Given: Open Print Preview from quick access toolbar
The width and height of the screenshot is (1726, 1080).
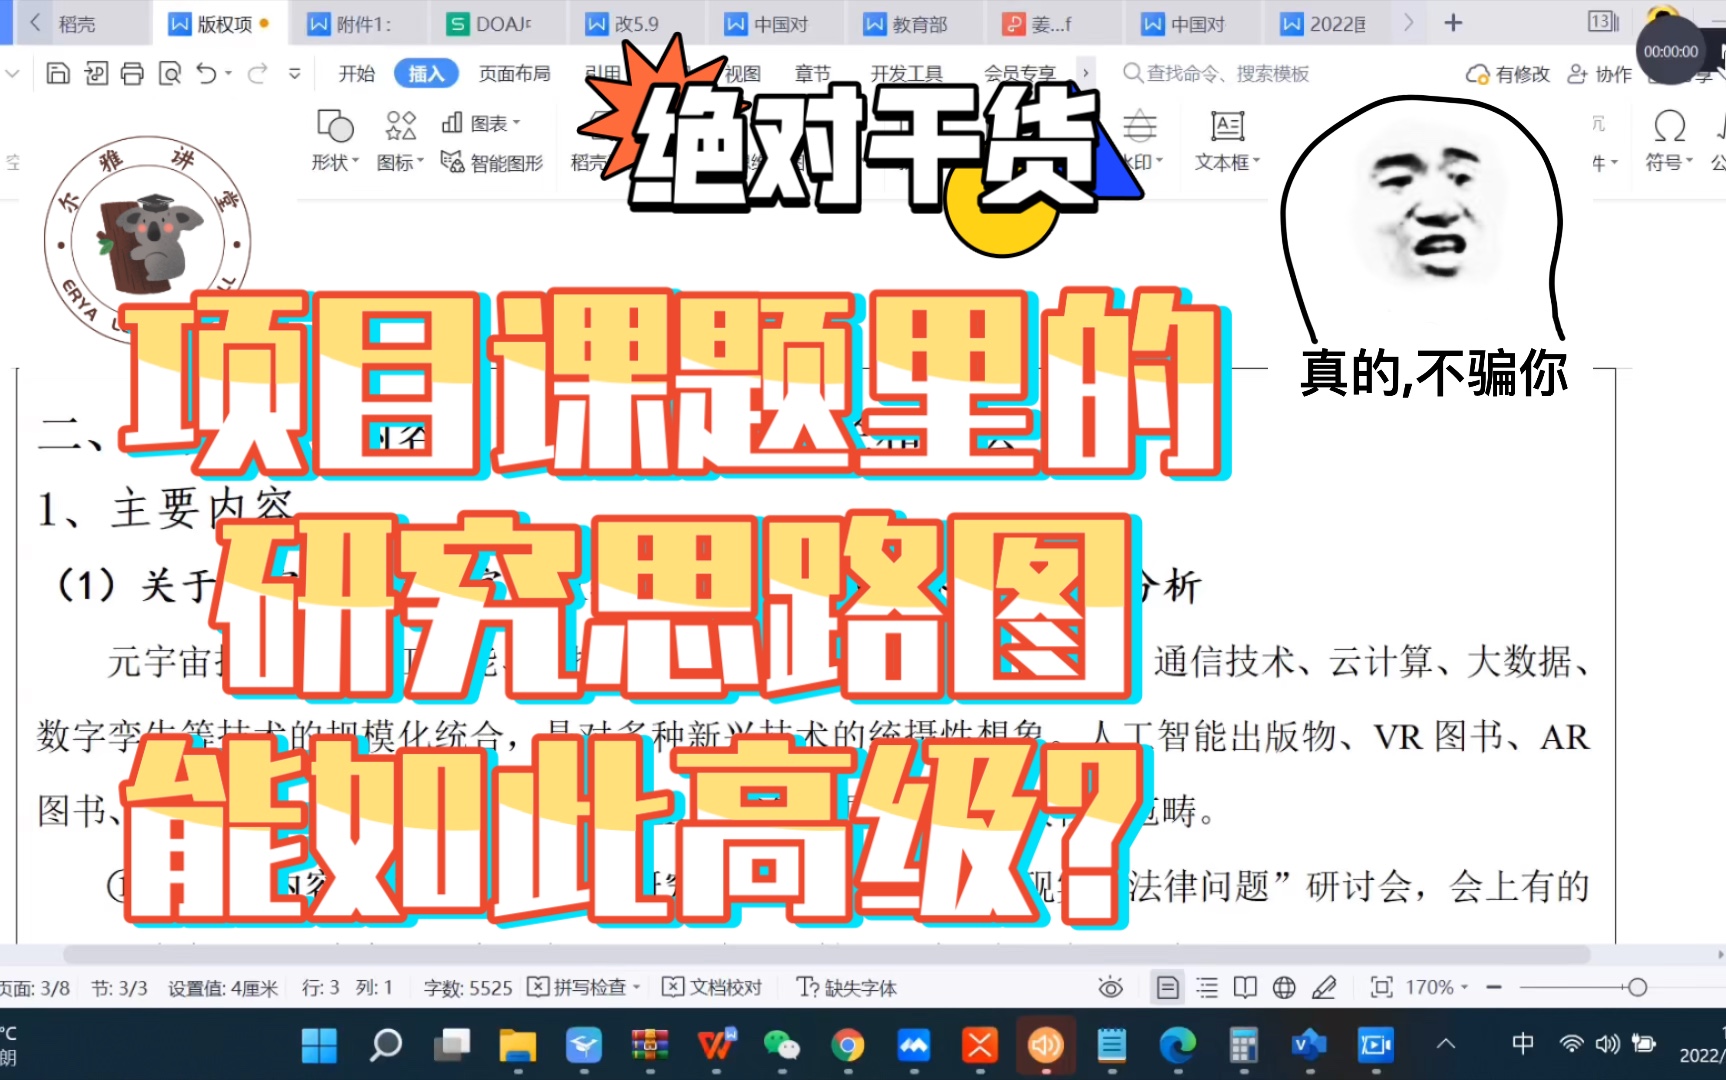Looking at the screenshot, I should point(170,73).
